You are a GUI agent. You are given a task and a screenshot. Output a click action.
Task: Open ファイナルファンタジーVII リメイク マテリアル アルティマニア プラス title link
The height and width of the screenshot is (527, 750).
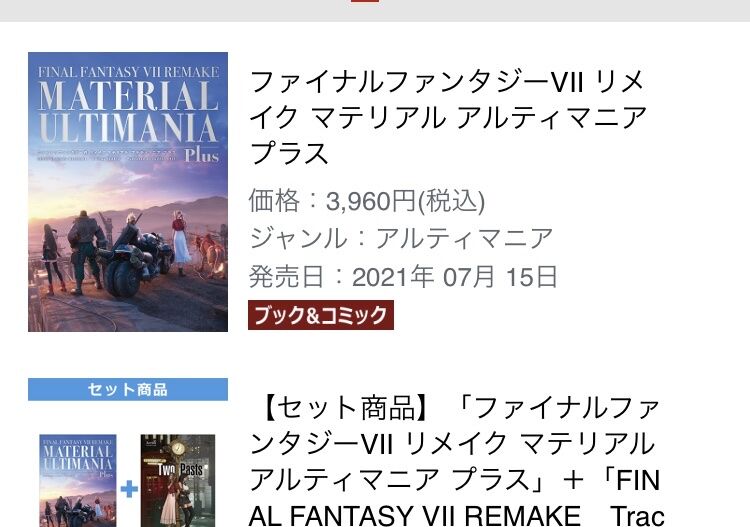point(448,118)
